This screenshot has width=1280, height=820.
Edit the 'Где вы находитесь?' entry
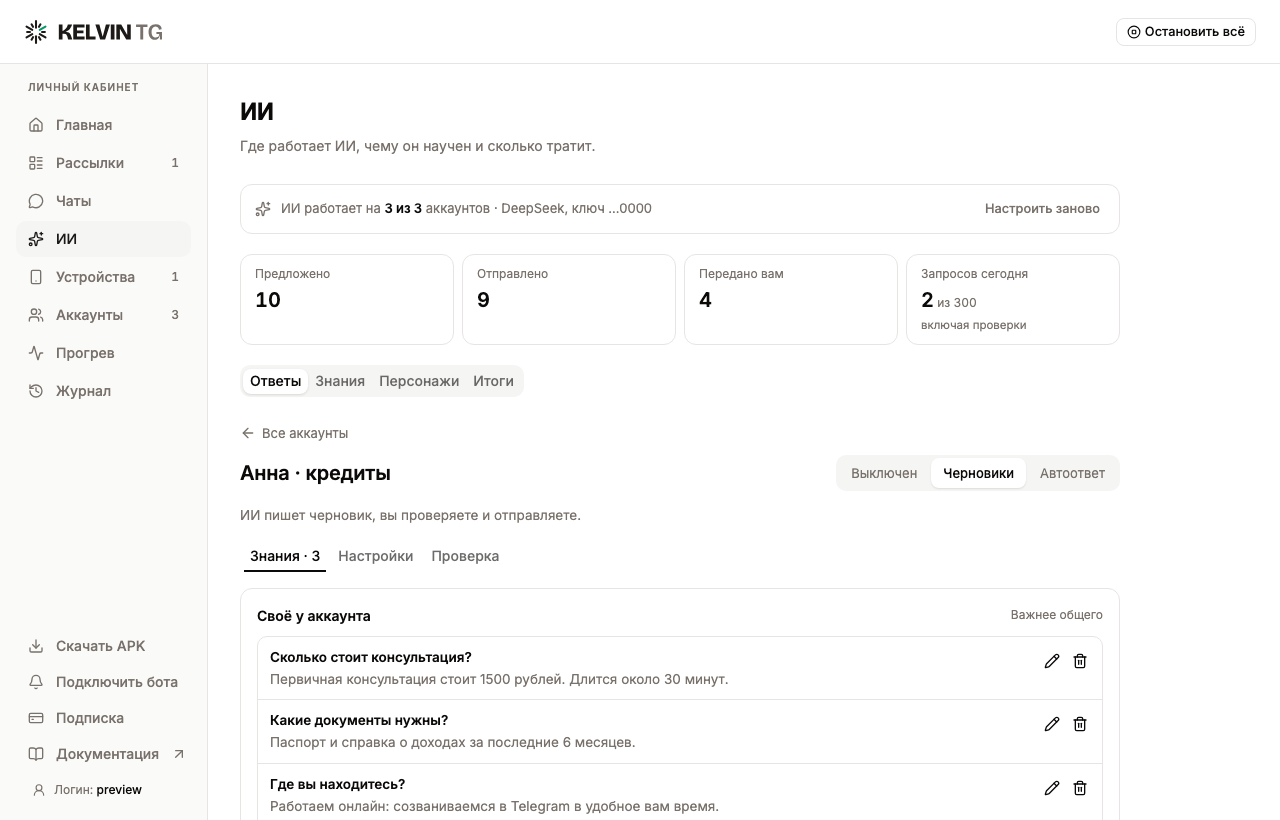pyautogui.click(x=1052, y=788)
